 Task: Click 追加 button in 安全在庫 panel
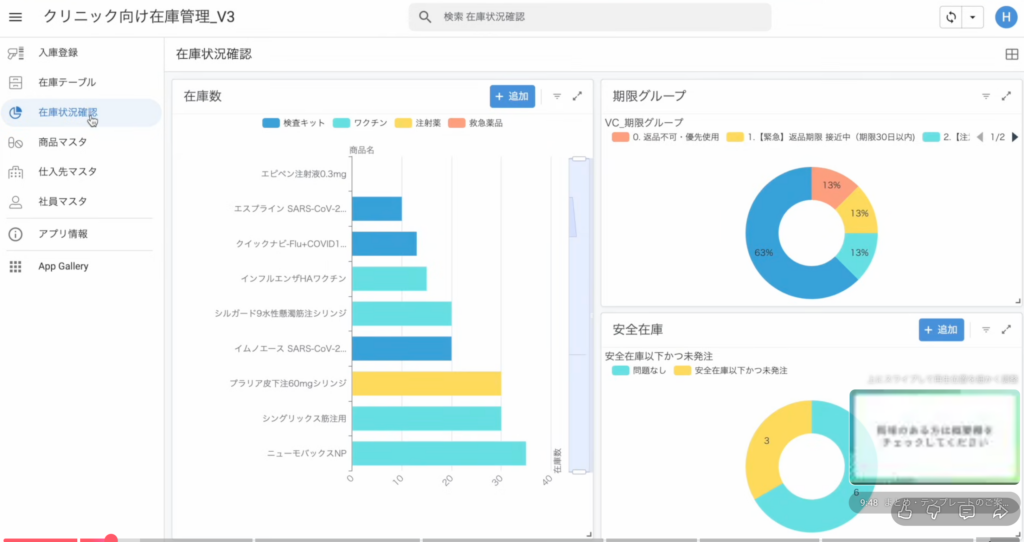pos(941,329)
